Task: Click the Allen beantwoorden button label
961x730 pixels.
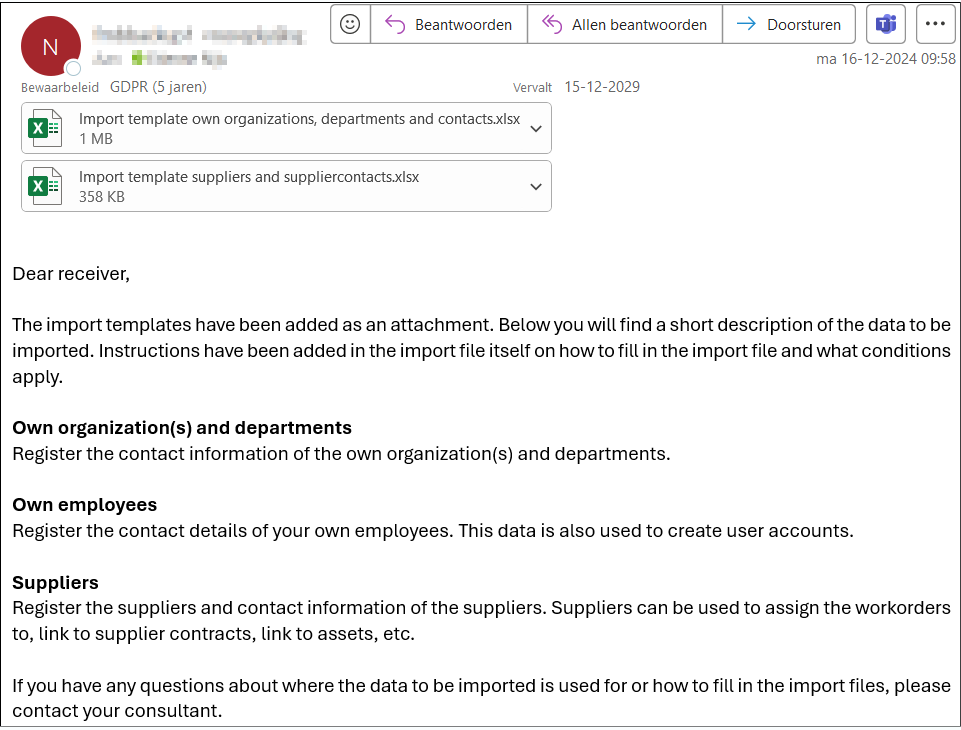Action: coord(639,25)
